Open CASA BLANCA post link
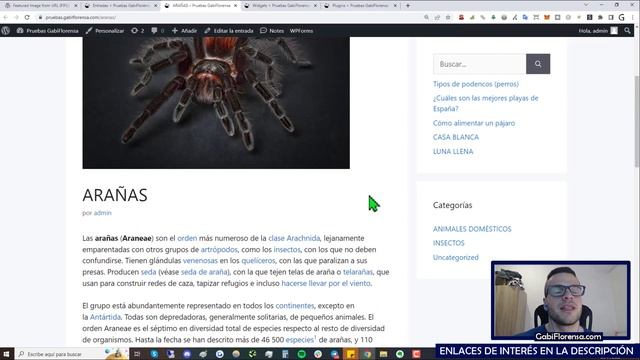 click(456, 137)
